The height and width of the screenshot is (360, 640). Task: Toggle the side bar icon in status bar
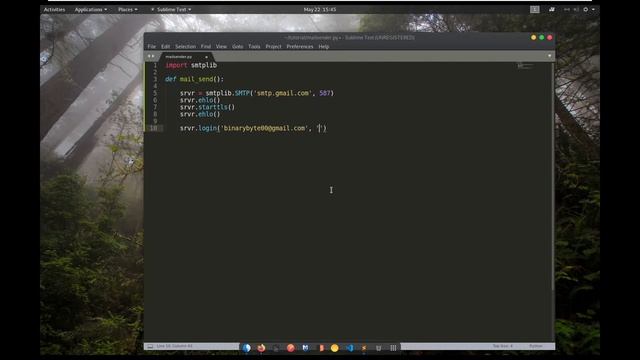click(x=150, y=346)
